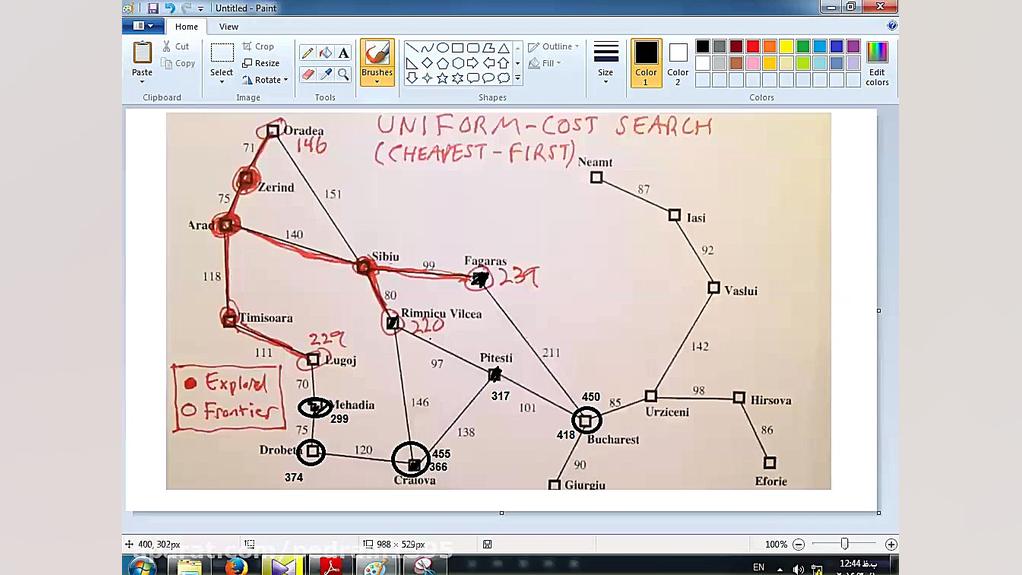Switch to the View ribbon tab
The image size is (1022, 575).
tap(228, 27)
